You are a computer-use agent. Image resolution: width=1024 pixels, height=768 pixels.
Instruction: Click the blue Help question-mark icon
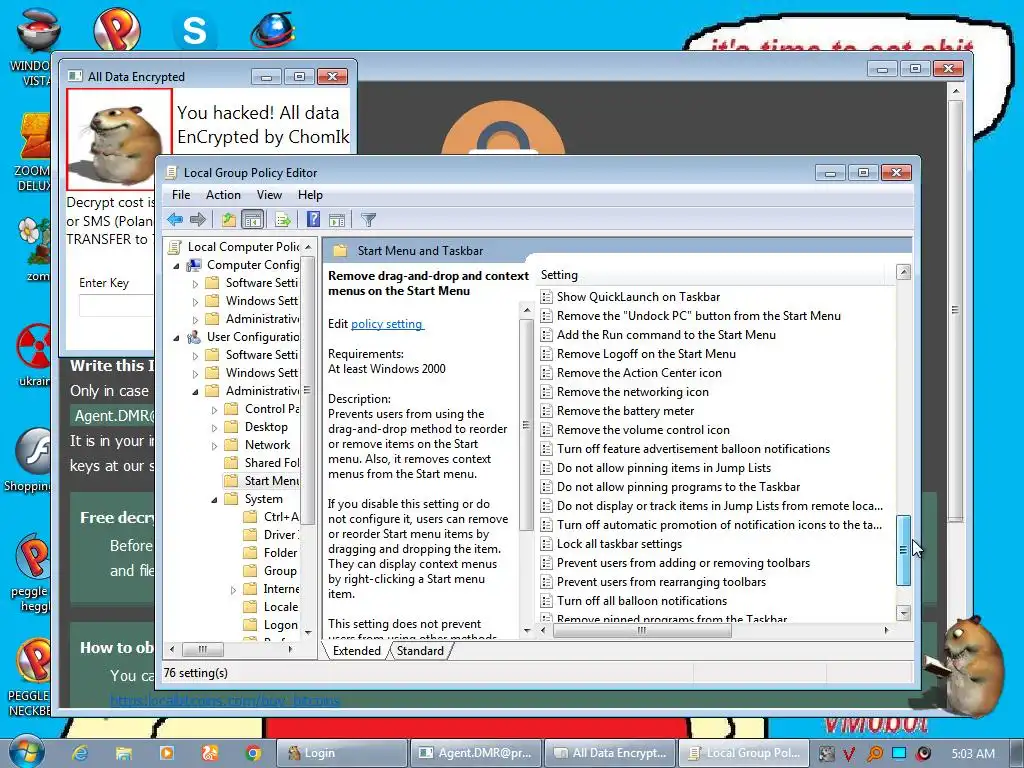pyautogui.click(x=313, y=219)
